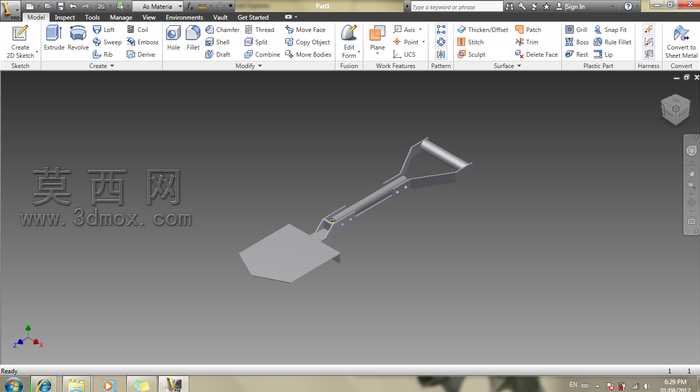
Task: Click the Combine tool
Action: click(x=262, y=54)
